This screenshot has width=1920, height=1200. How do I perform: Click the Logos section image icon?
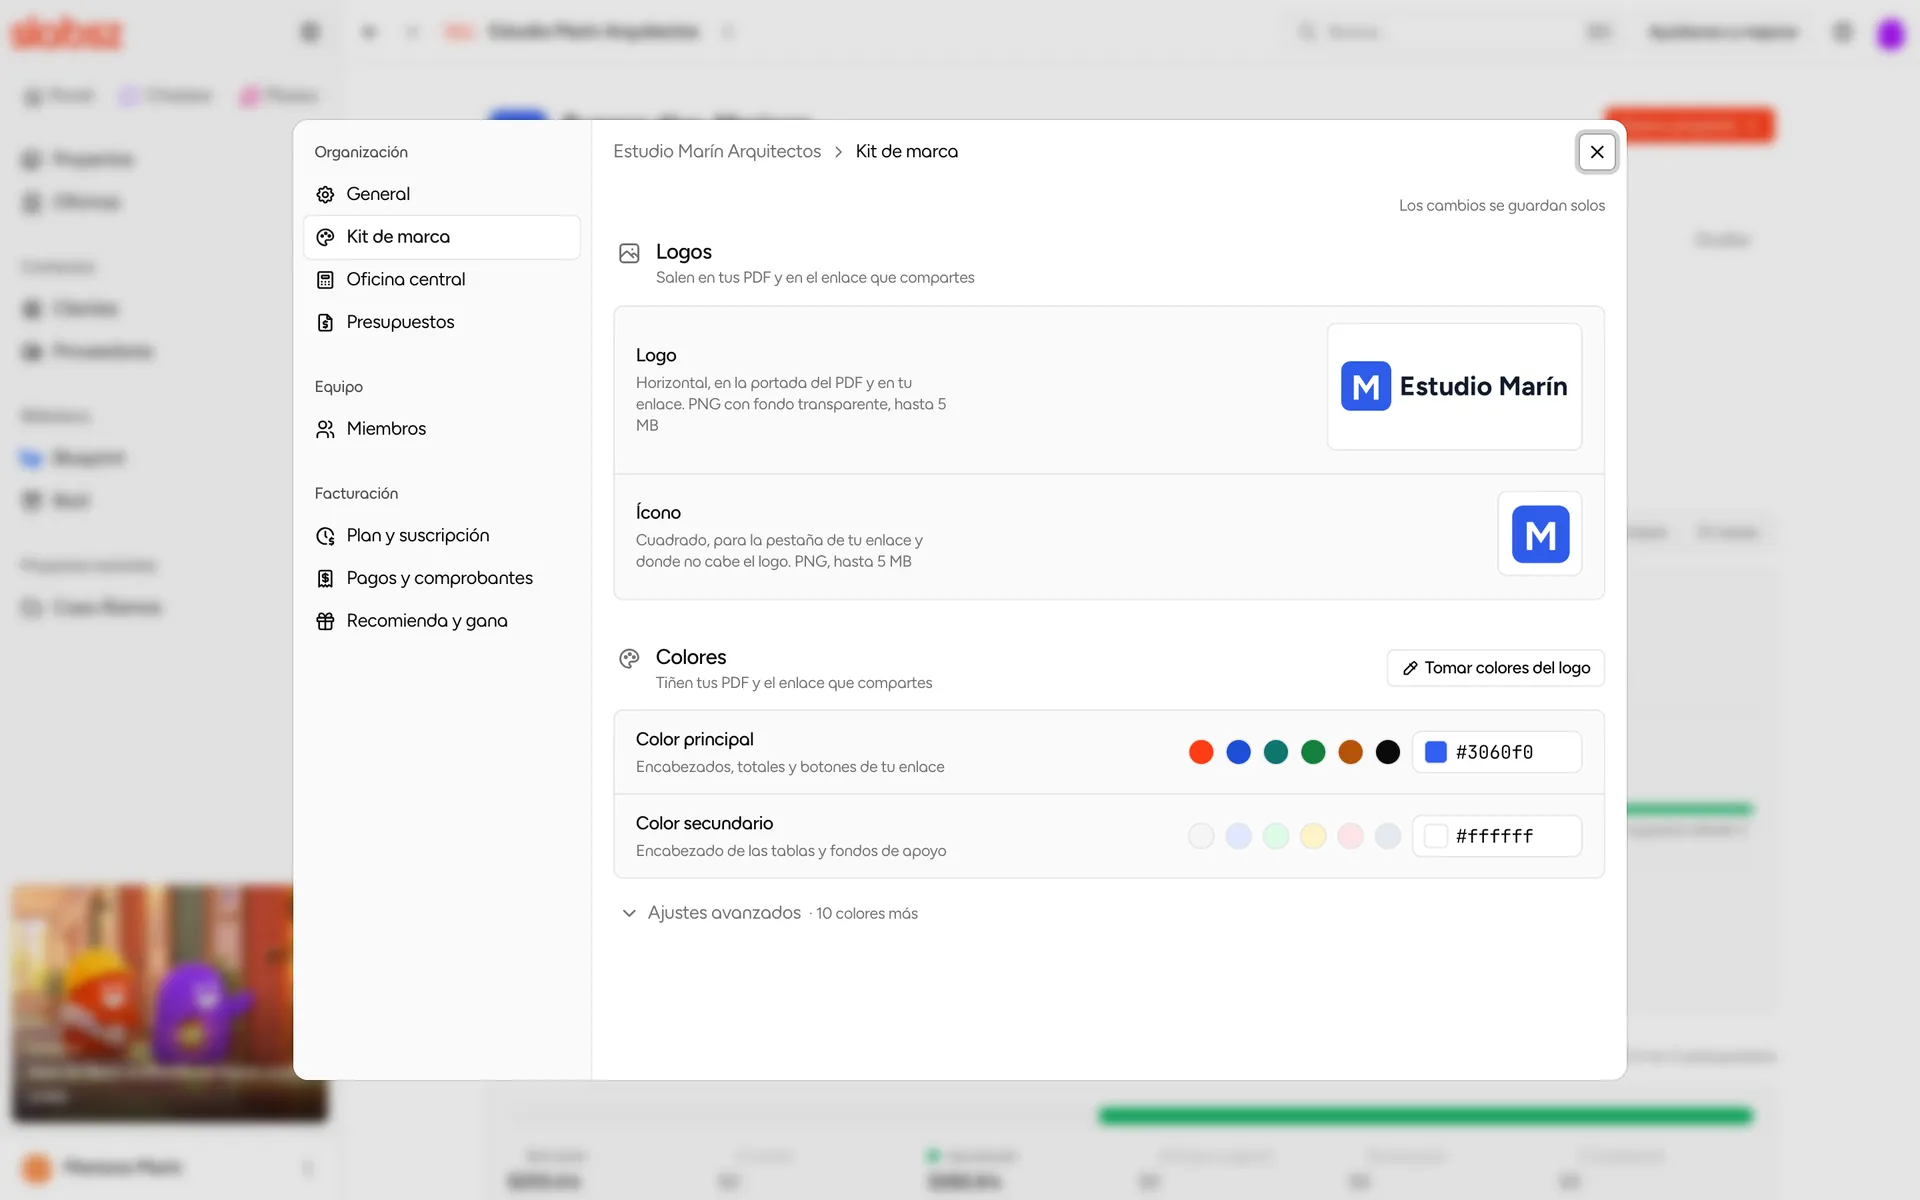(629, 253)
